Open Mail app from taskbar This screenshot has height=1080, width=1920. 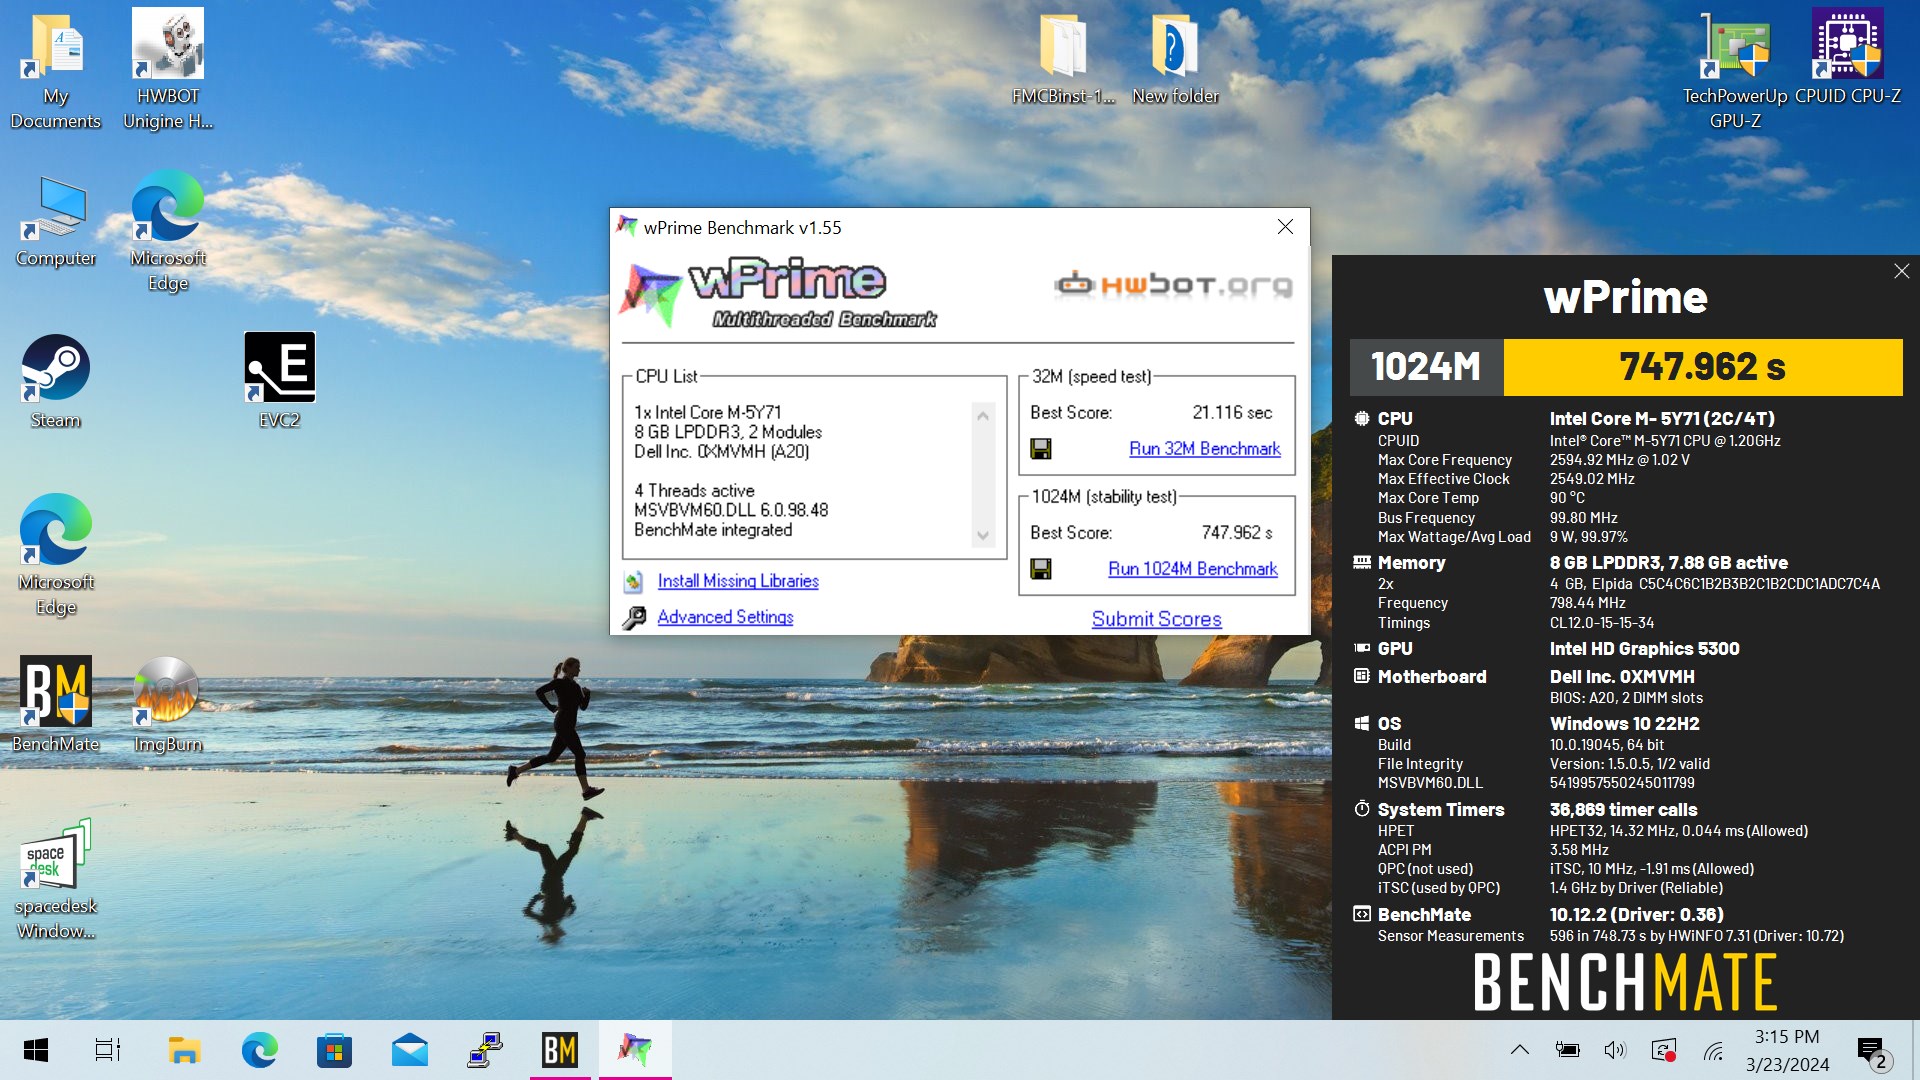[x=410, y=1050]
